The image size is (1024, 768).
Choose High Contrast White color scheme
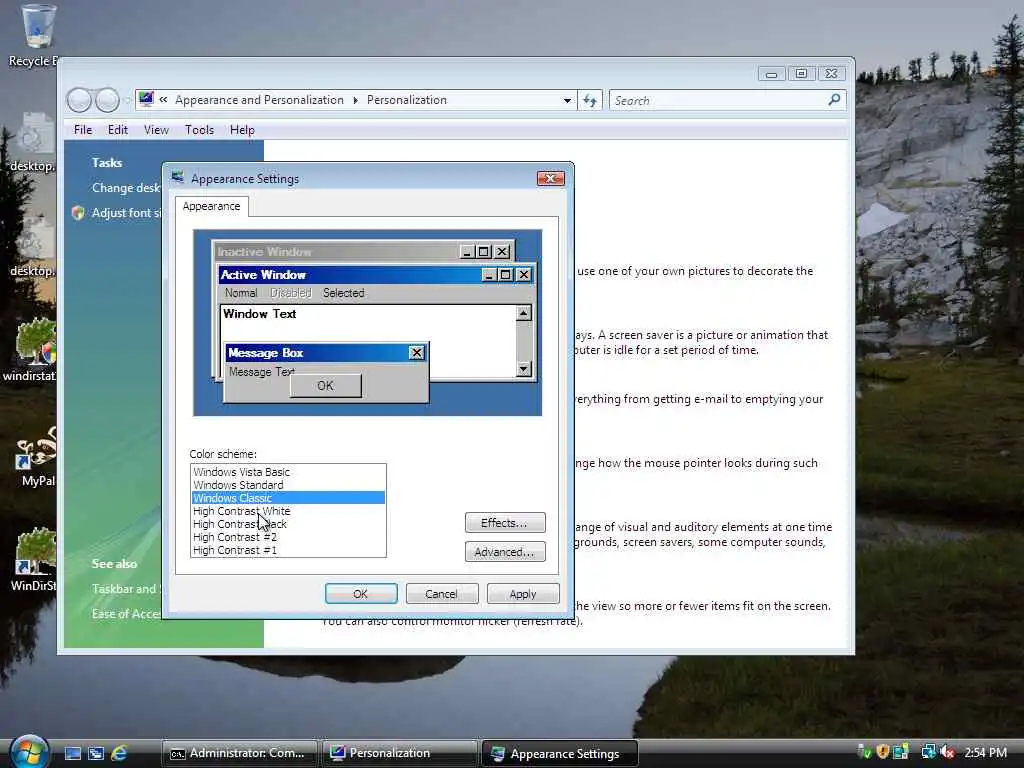pos(288,511)
